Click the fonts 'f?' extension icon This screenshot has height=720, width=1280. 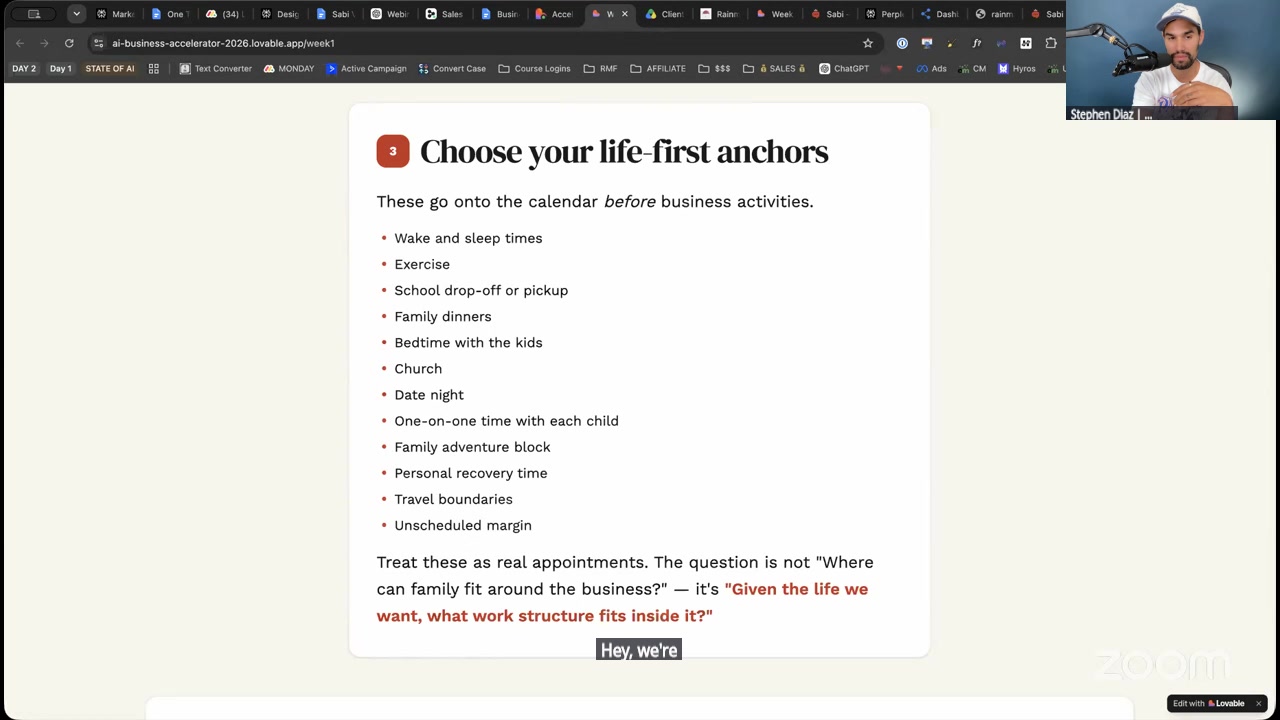[977, 43]
